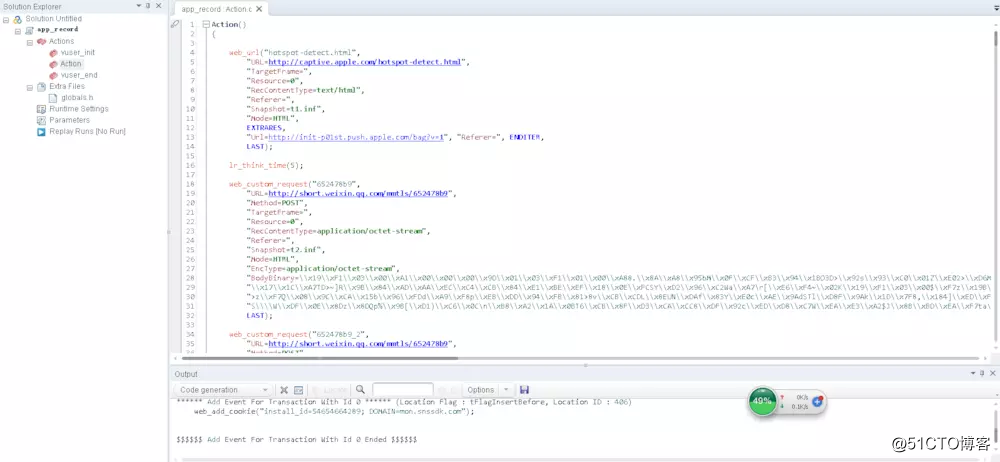
Task: Open Runtime Settings in the tree
Action: click(79, 109)
